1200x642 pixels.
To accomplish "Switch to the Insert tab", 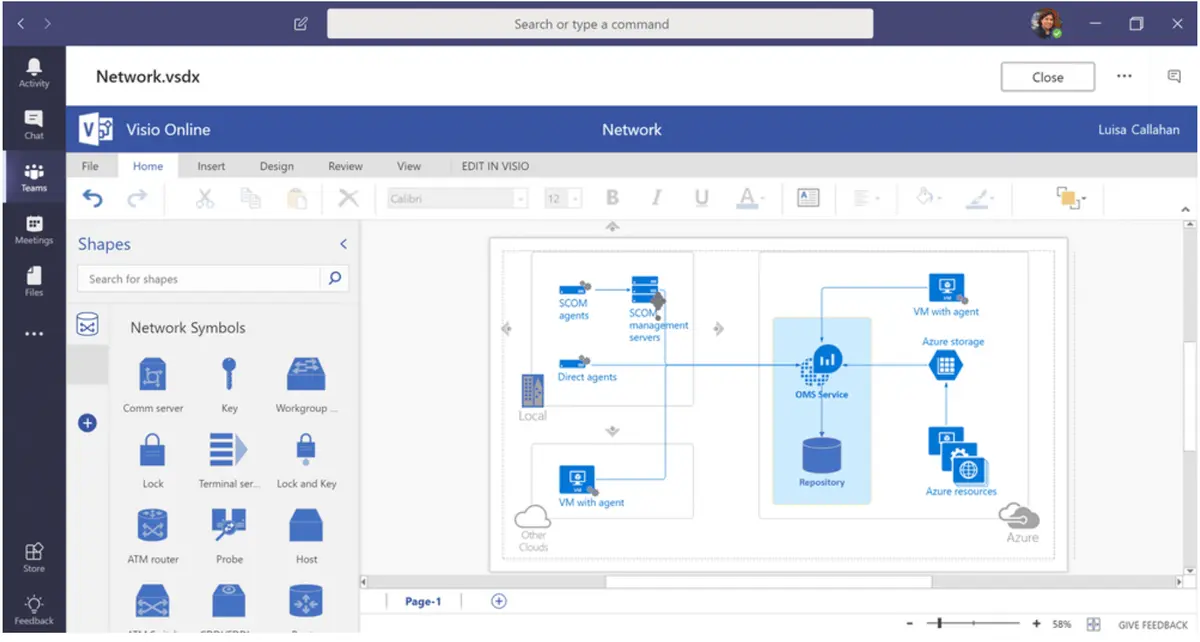I will click(211, 166).
